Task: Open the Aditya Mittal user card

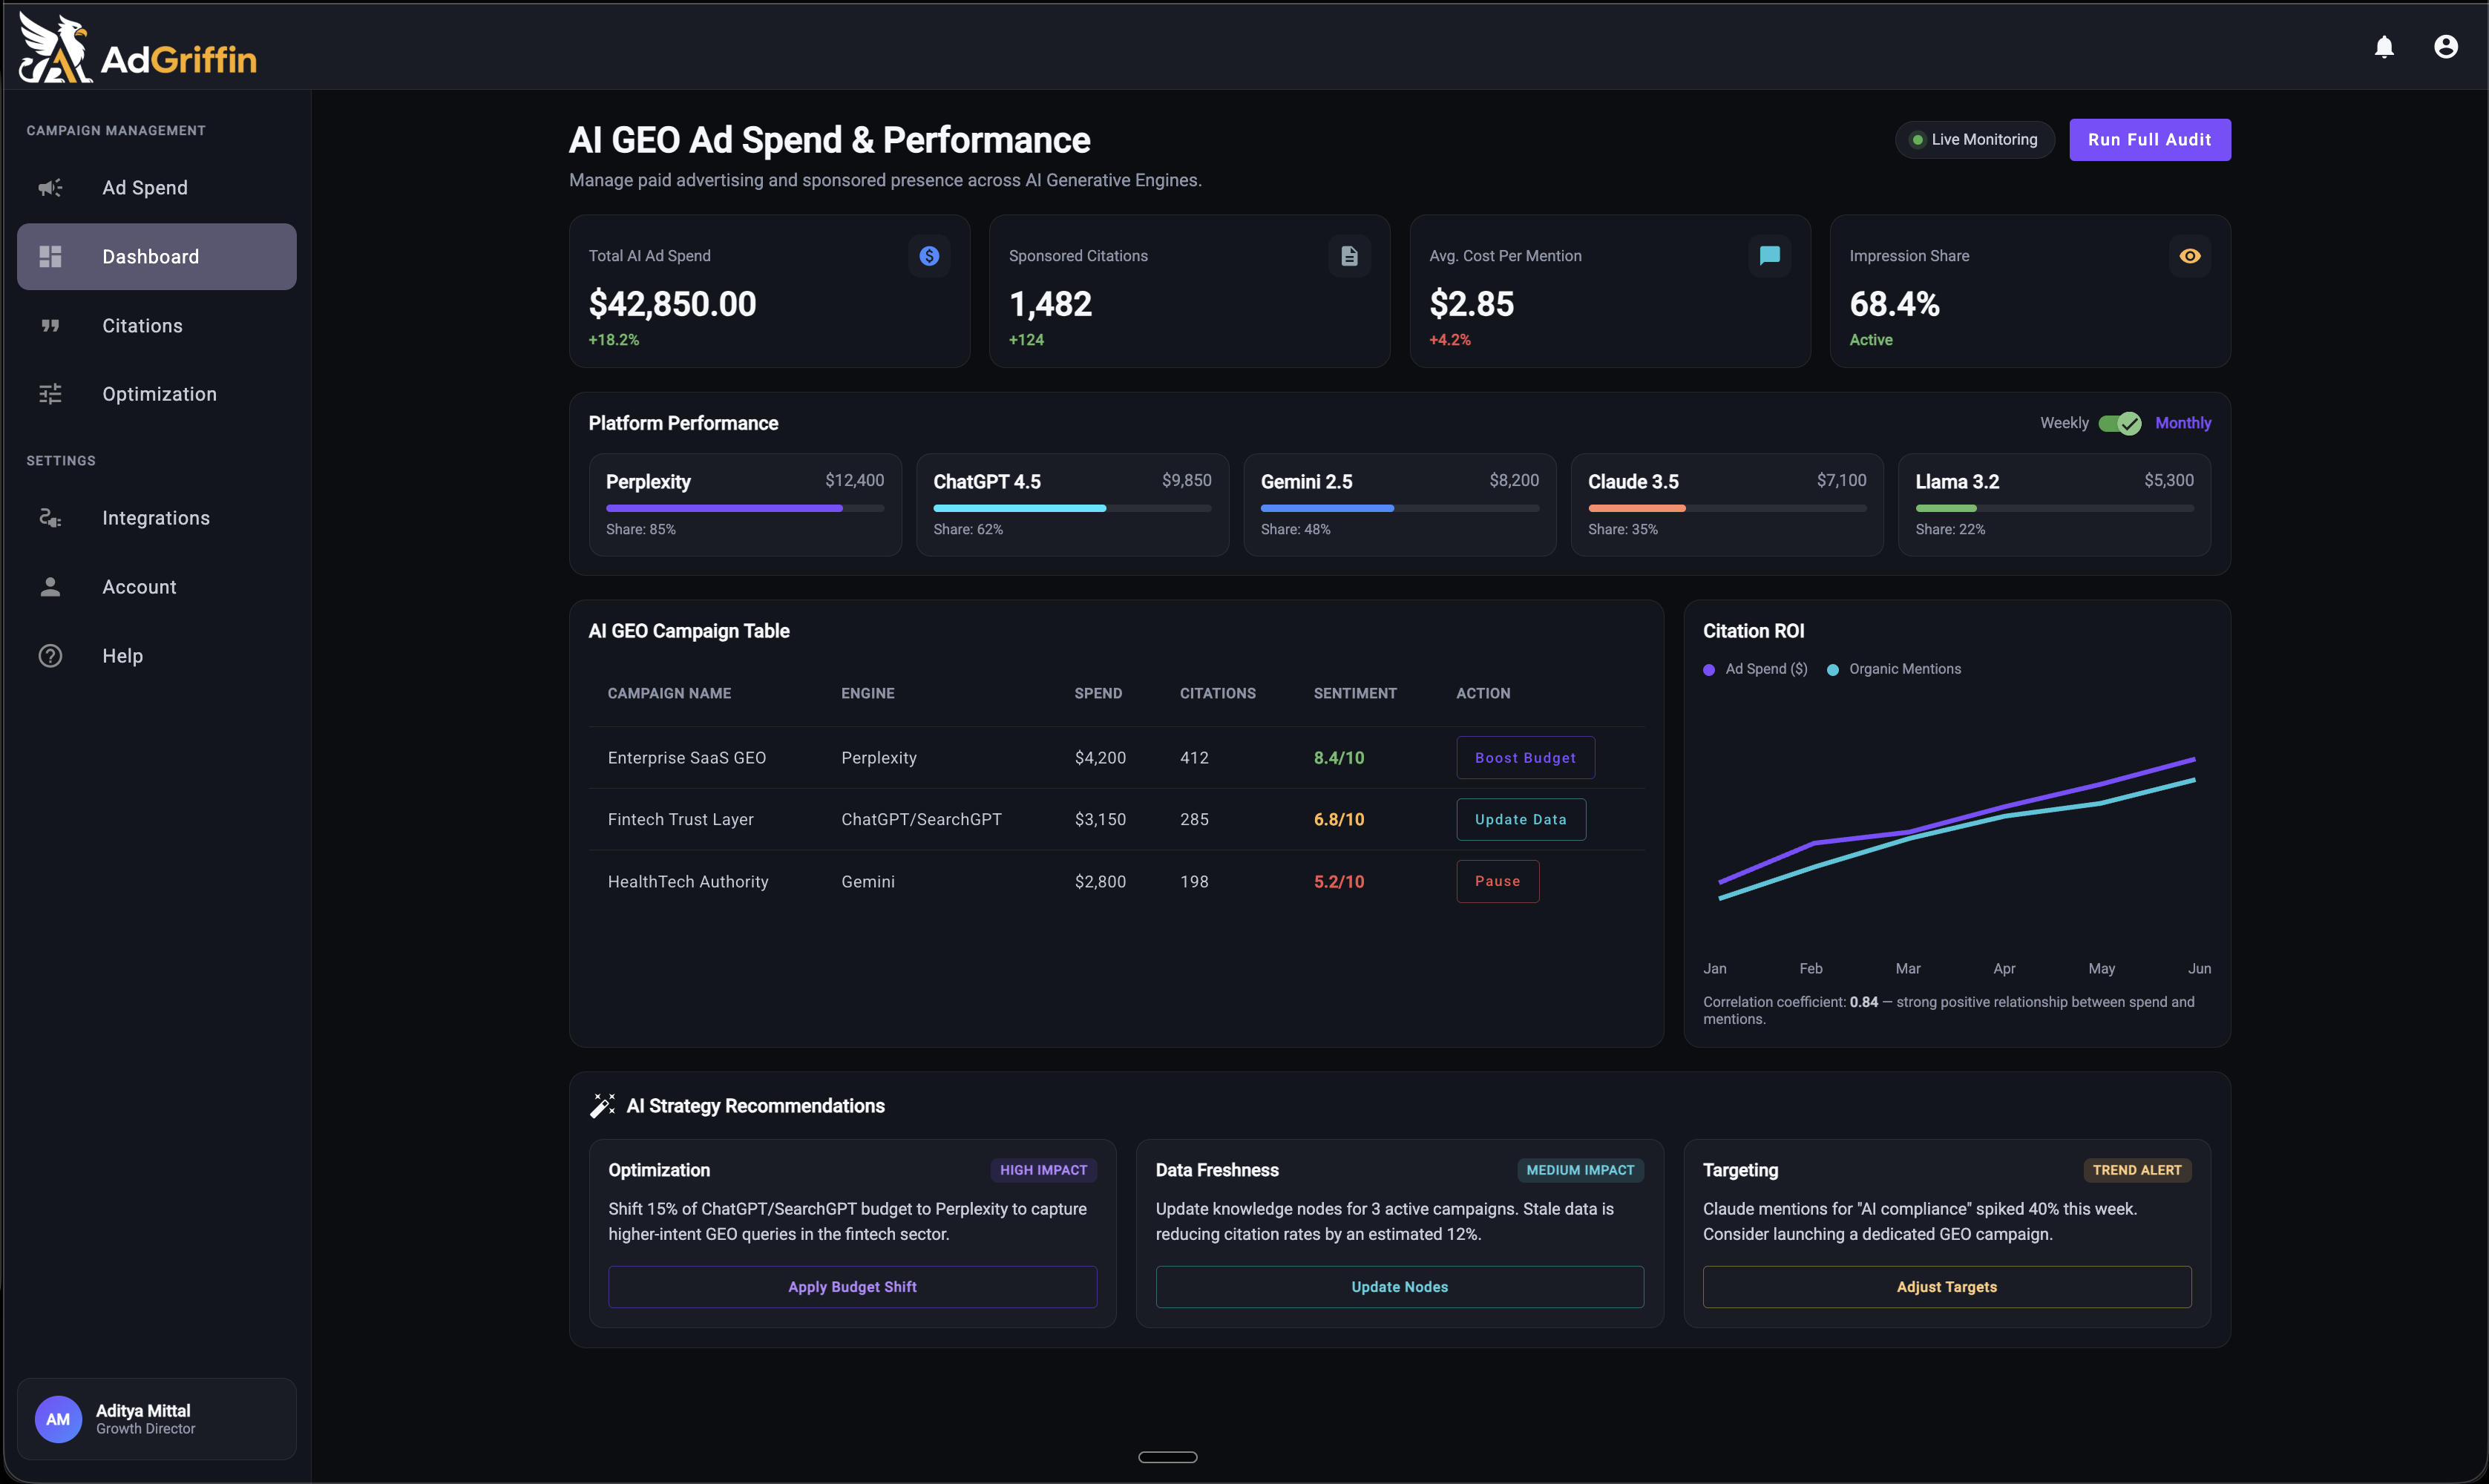Action: click(x=157, y=1419)
